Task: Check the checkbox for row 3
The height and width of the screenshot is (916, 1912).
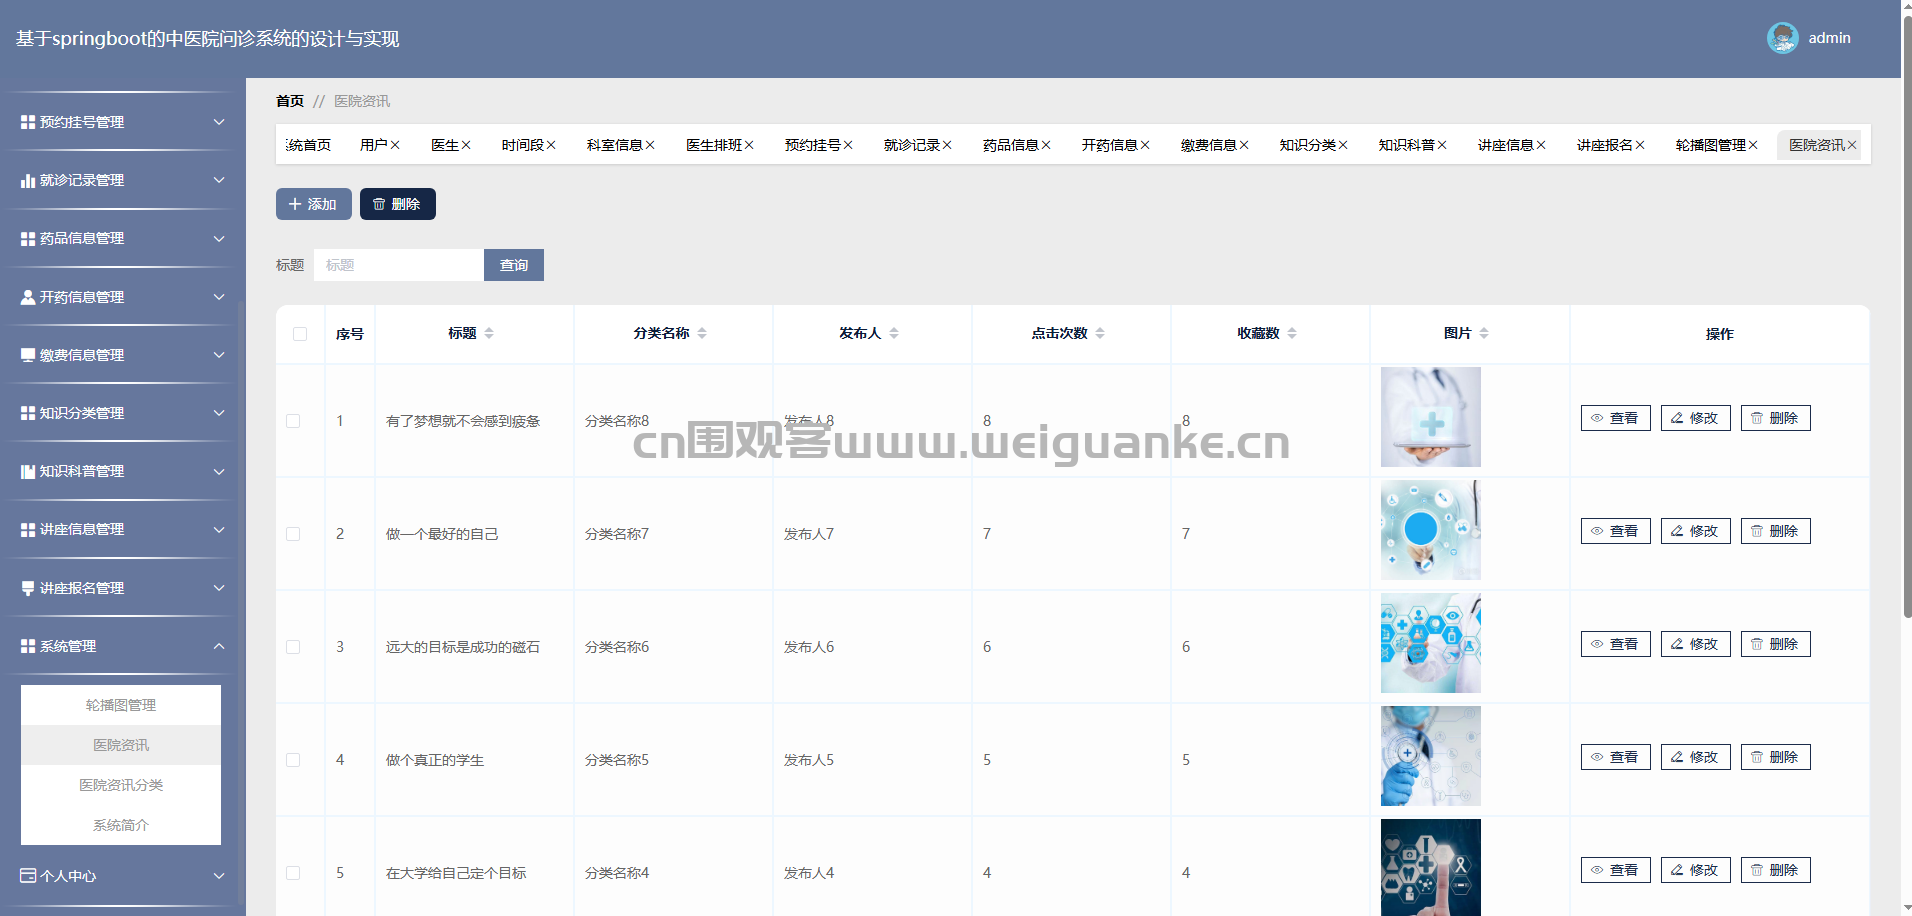Action: point(293,647)
